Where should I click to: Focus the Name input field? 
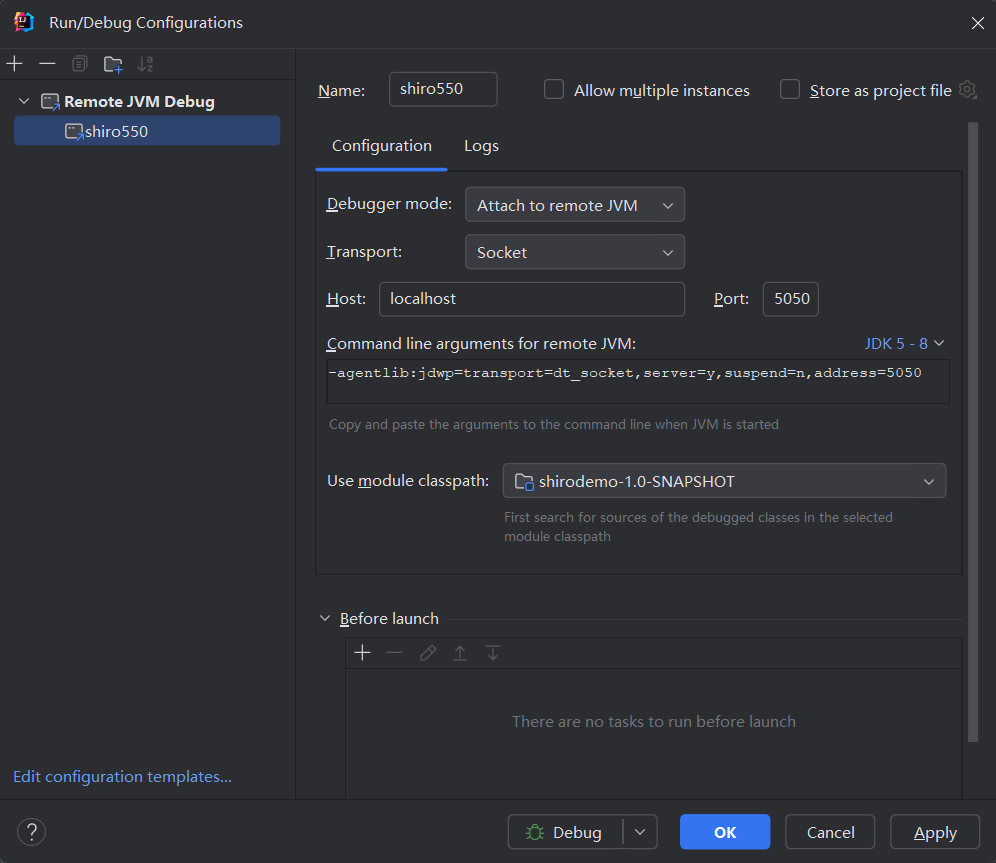click(x=443, y=89)
